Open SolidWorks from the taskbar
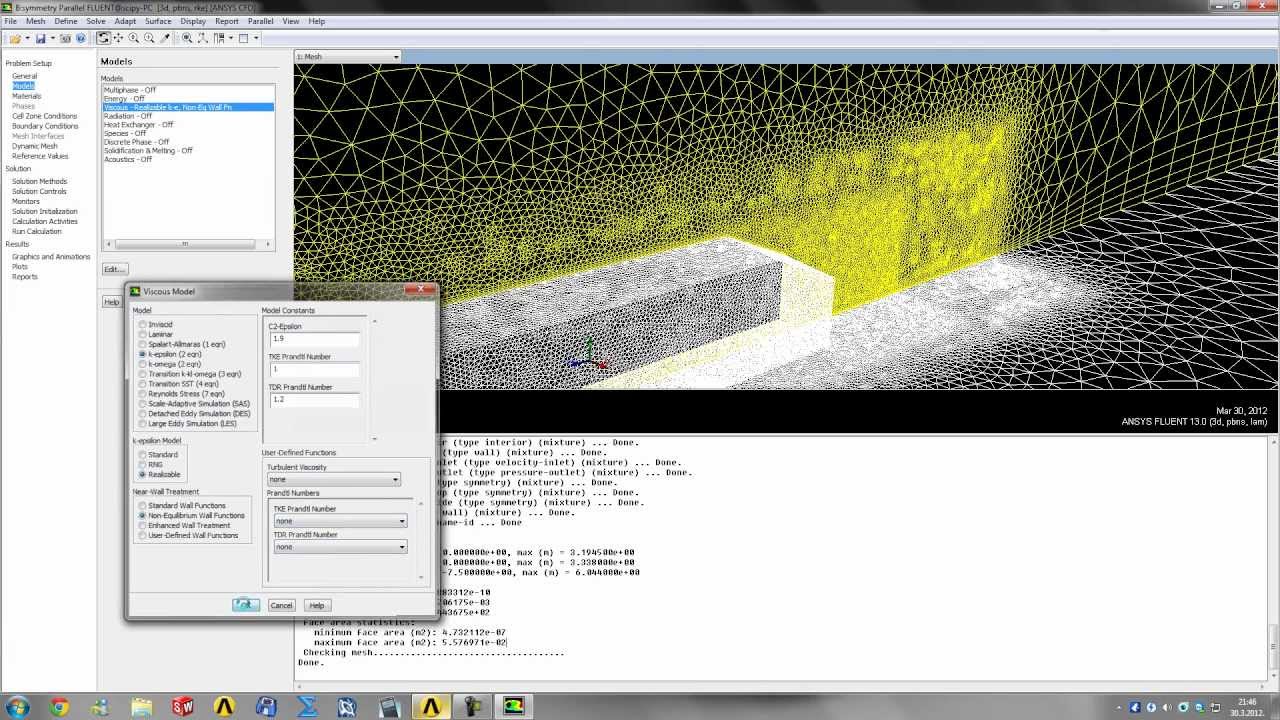The width and height of the screenshot is (1280, 720). [x=182, y=707]
